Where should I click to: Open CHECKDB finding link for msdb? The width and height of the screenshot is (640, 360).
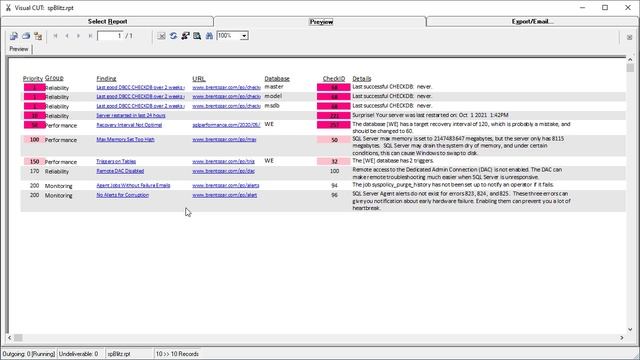140,106
